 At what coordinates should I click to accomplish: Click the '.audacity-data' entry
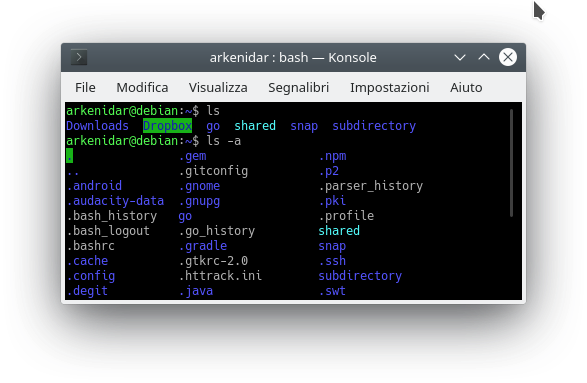[115, 201]
